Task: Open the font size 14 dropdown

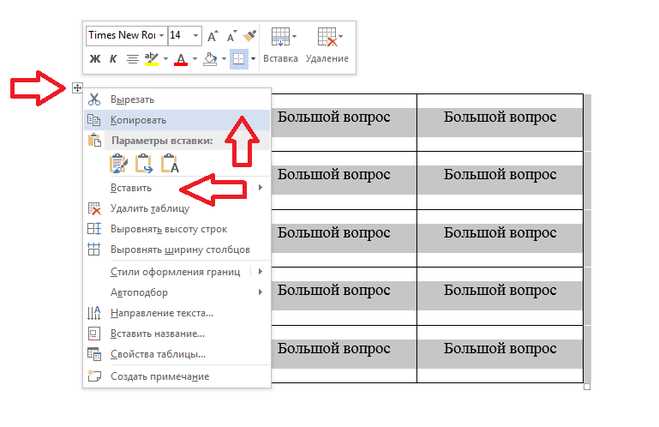Action: 195,36
